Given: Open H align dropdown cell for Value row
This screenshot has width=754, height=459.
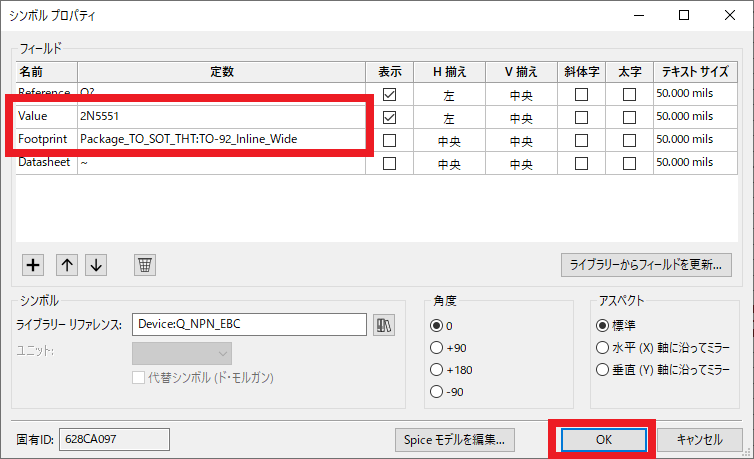Looking at the screenshot, I should pyautogui.click(x=449, y=118).
